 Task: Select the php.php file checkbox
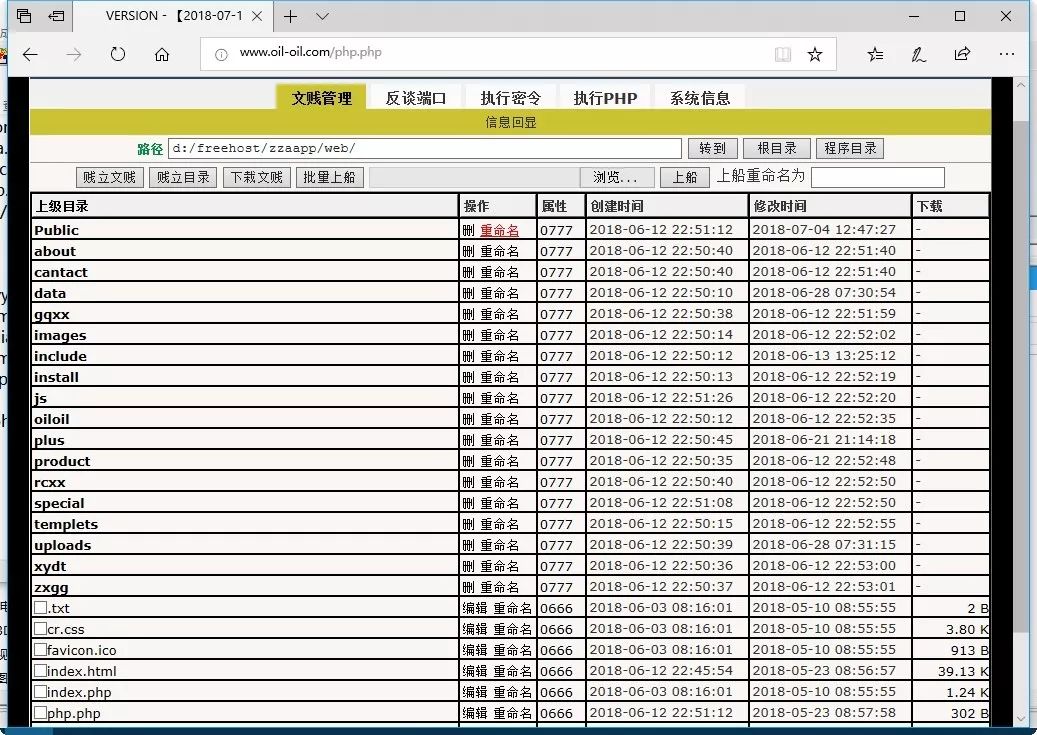click(40, 713)
